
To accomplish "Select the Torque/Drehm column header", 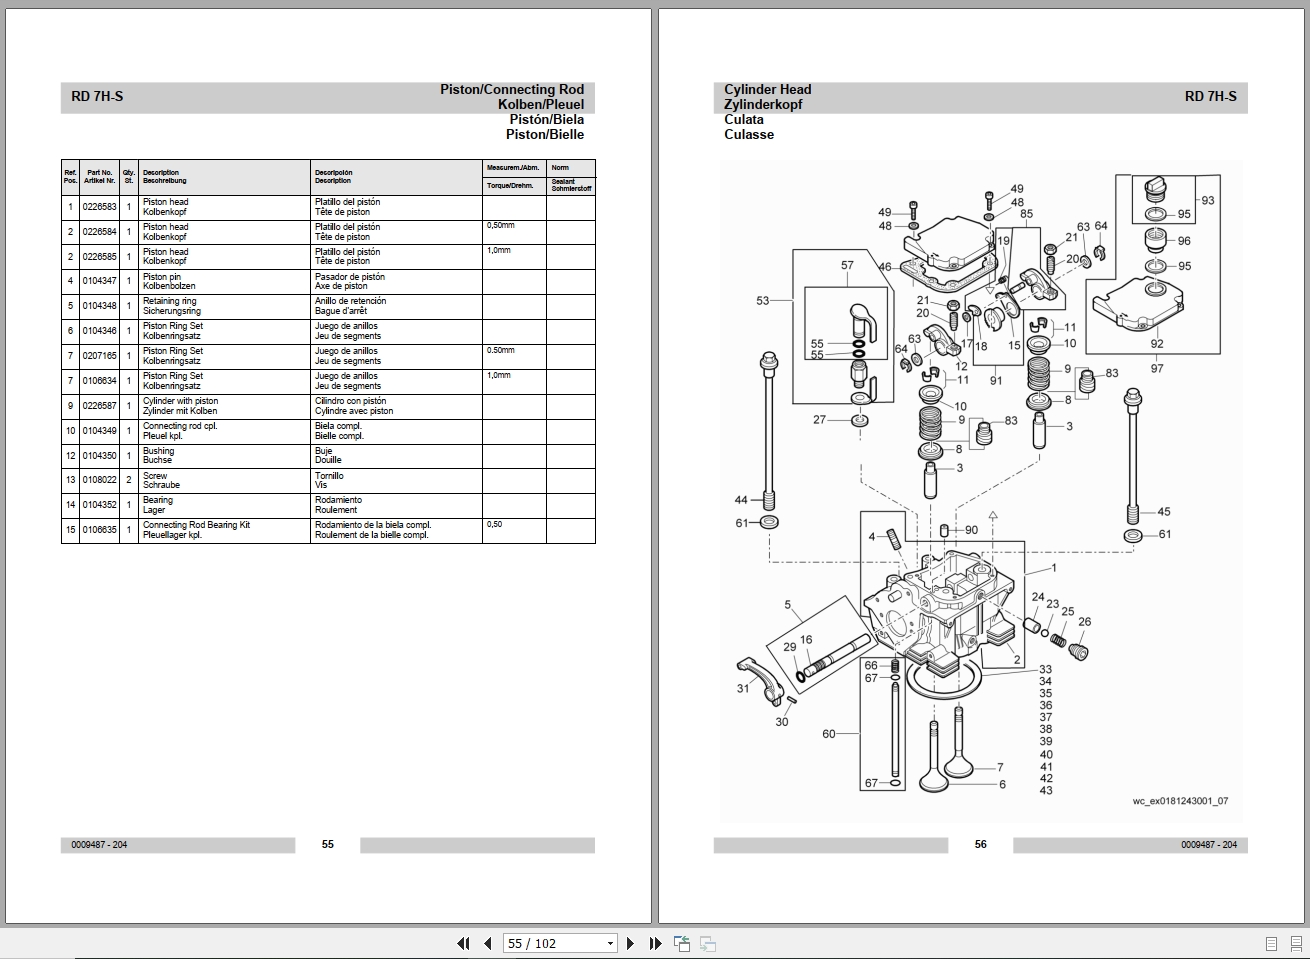I will 509,184.
